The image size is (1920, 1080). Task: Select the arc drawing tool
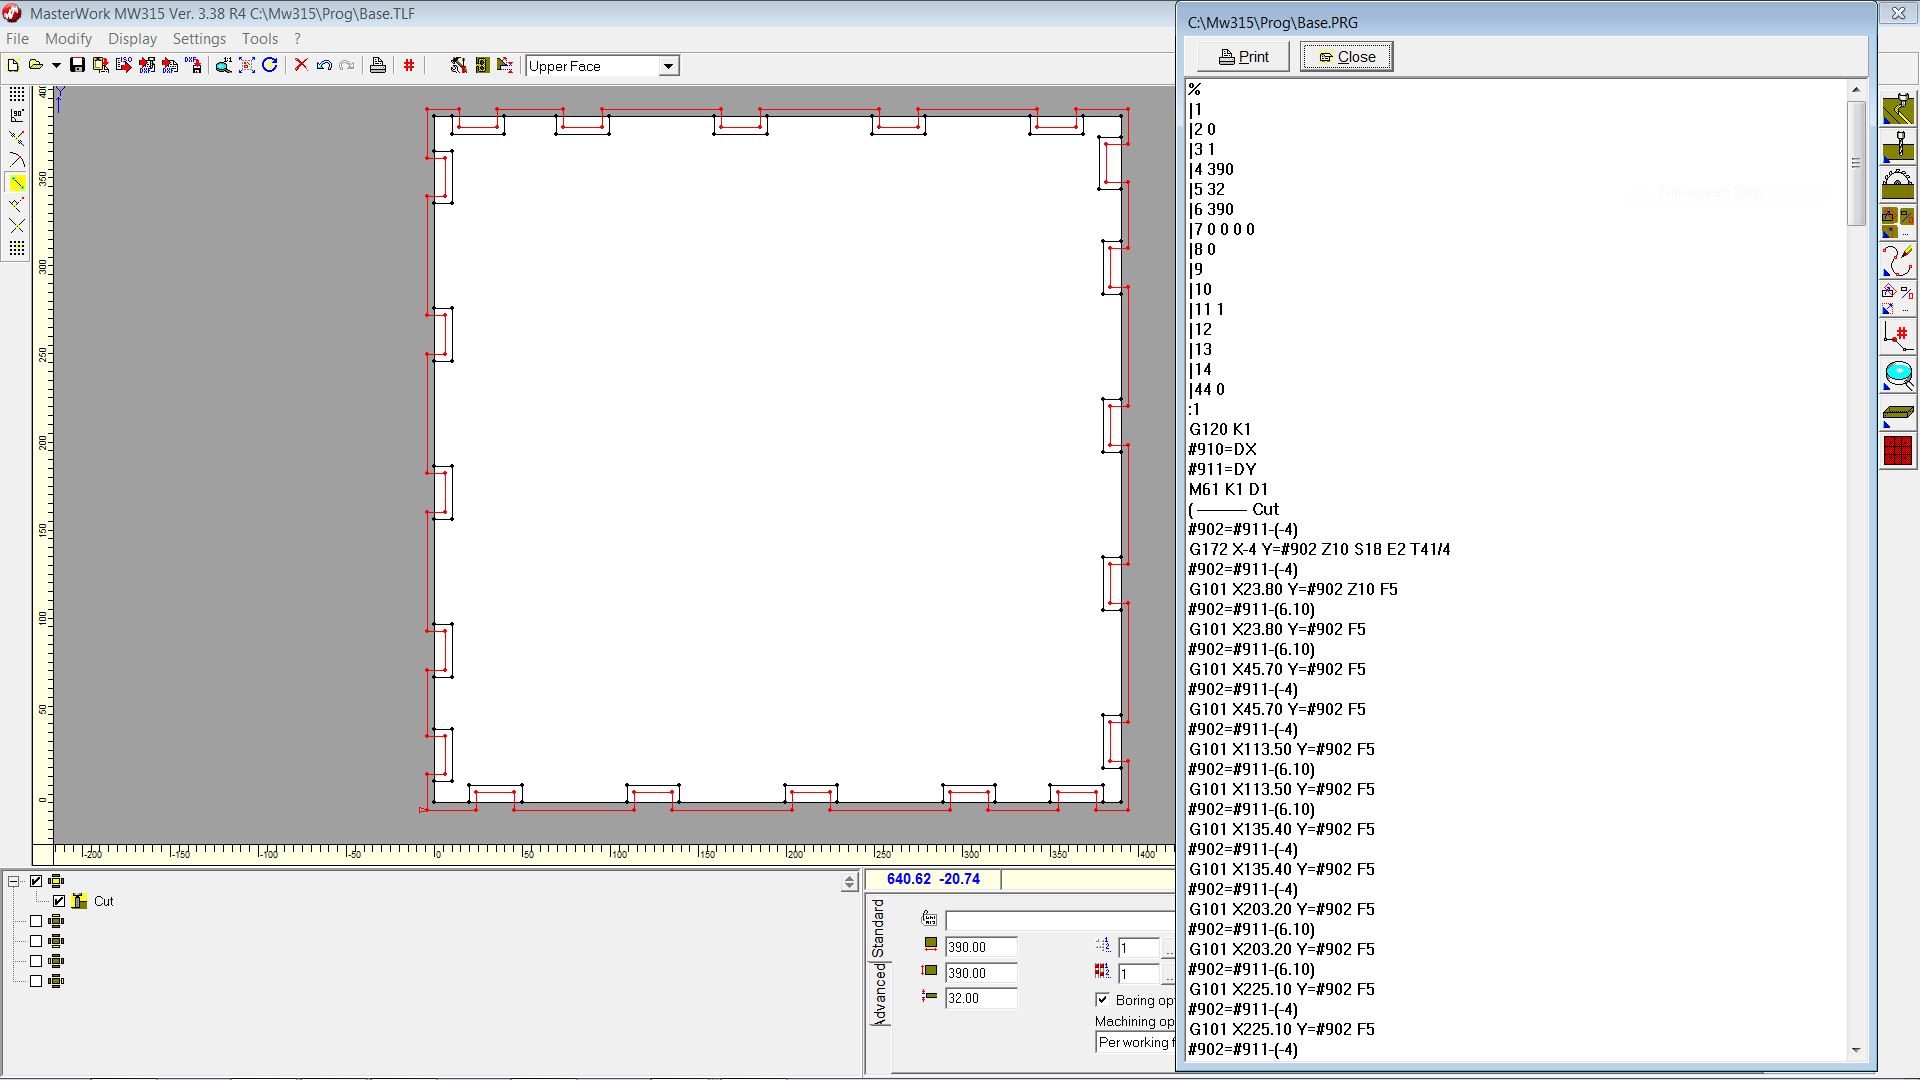point(17,160)
